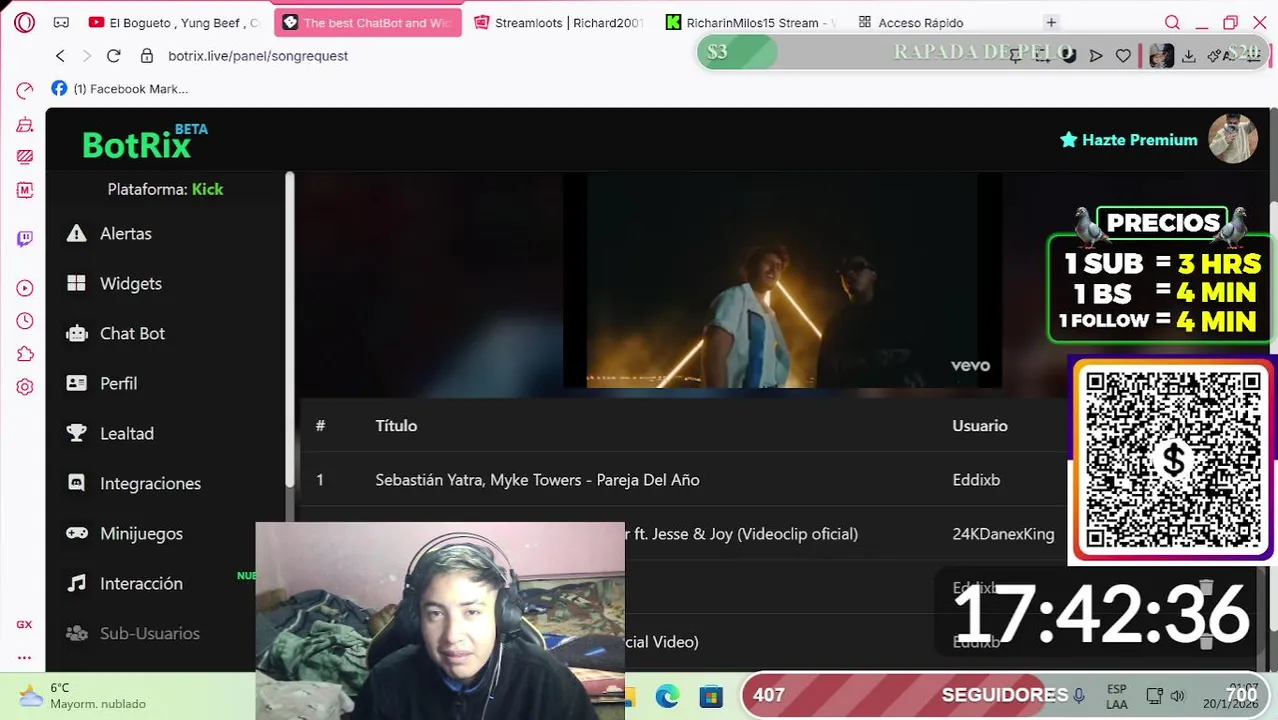
Task: Open the red M icon in Opera sidebar
Action: point(25,190)
